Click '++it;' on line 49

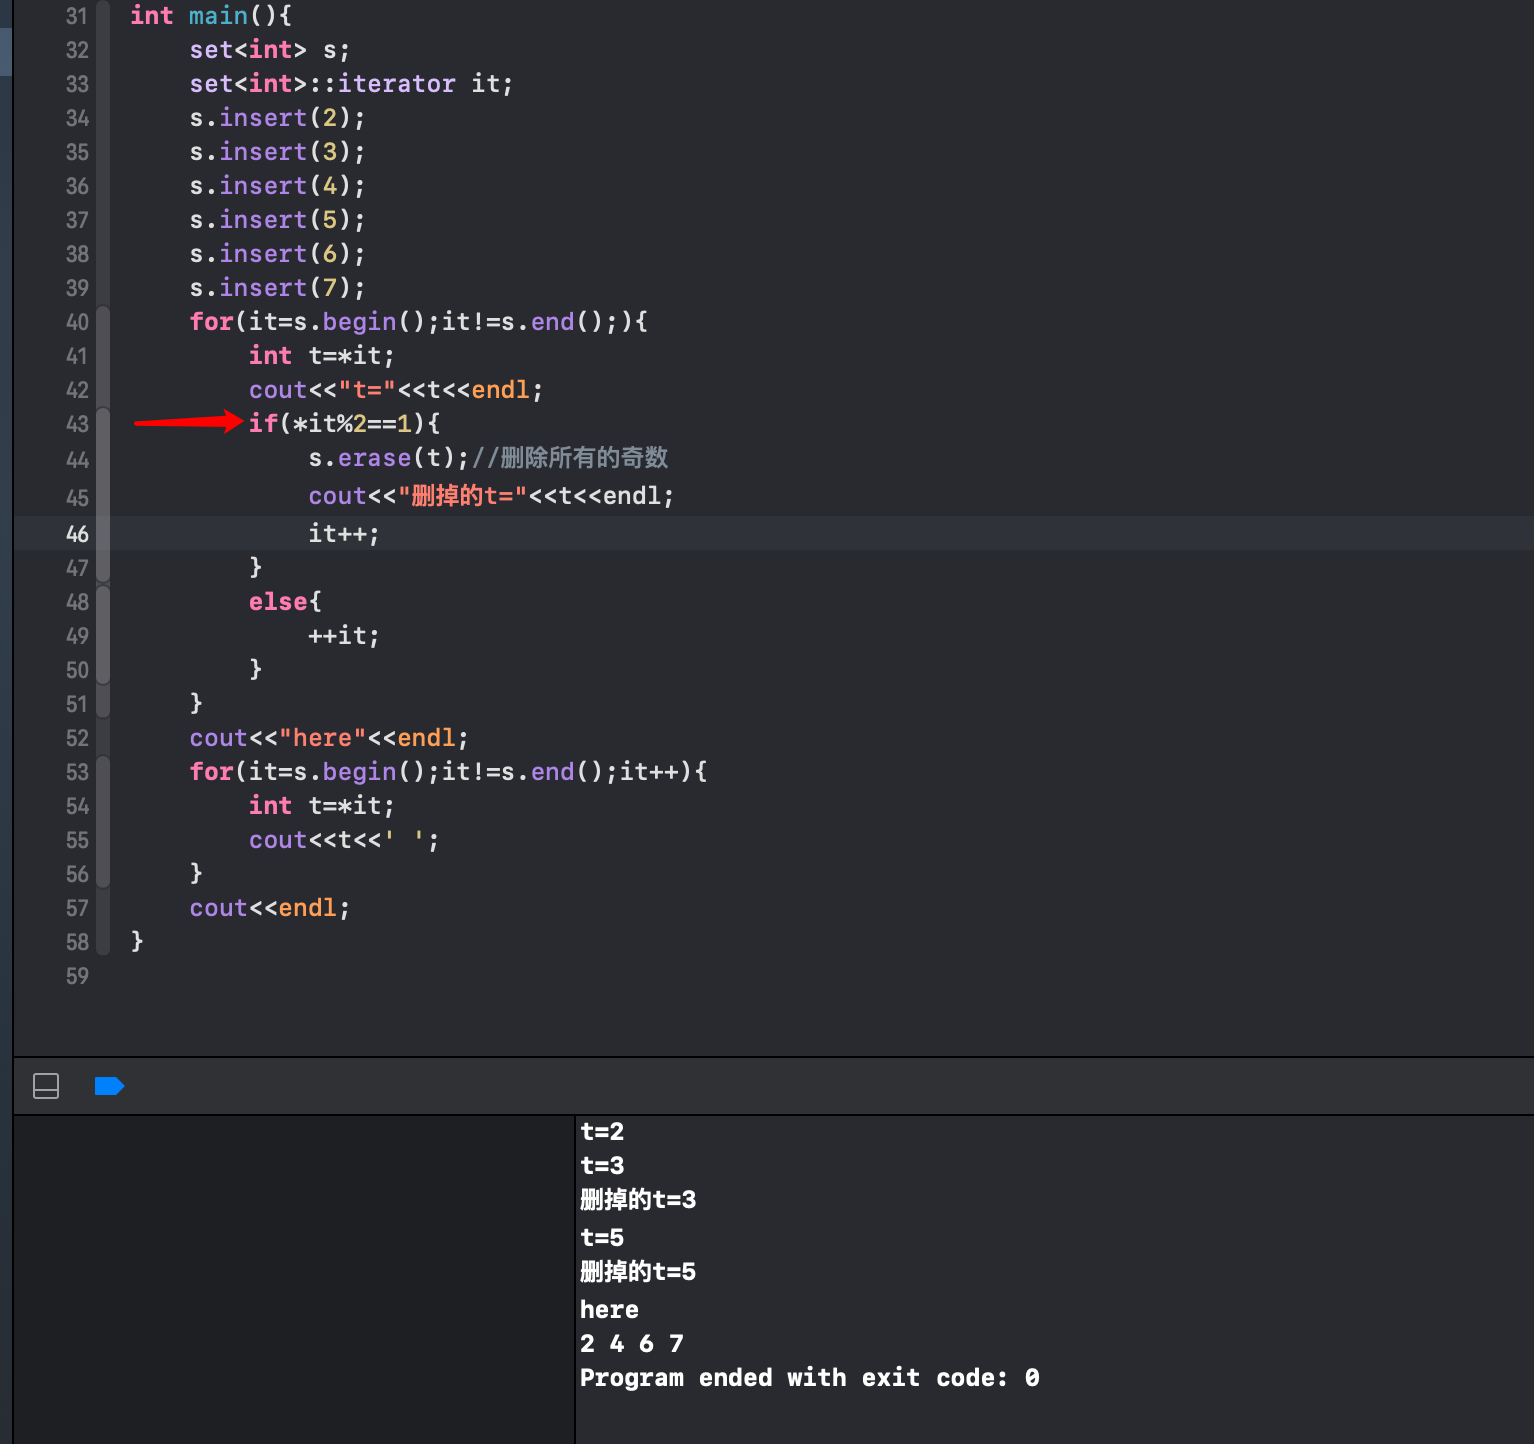[344, 636]
